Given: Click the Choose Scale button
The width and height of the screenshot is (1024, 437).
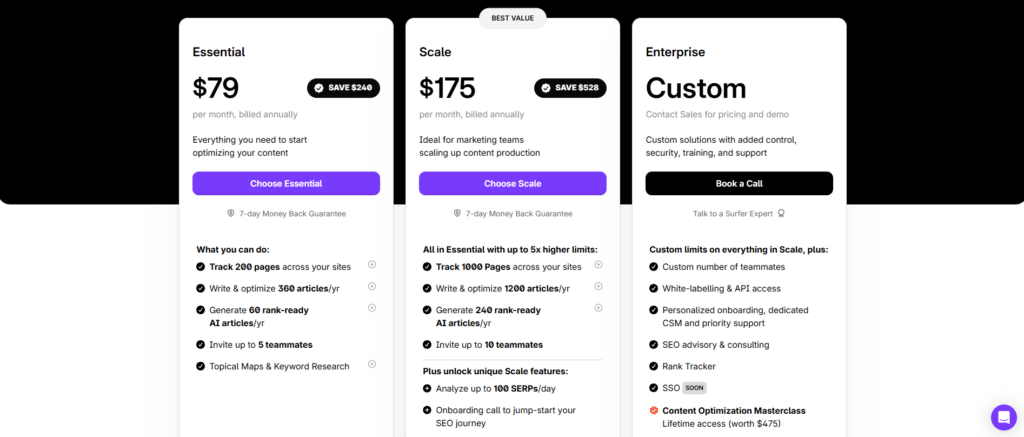Looking at the screenshot, I should coord(513,184).
